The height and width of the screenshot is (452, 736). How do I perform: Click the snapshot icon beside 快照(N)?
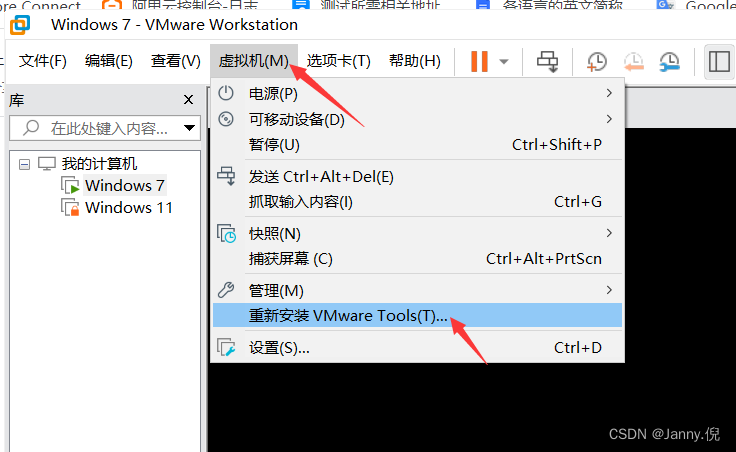(226, 233)
